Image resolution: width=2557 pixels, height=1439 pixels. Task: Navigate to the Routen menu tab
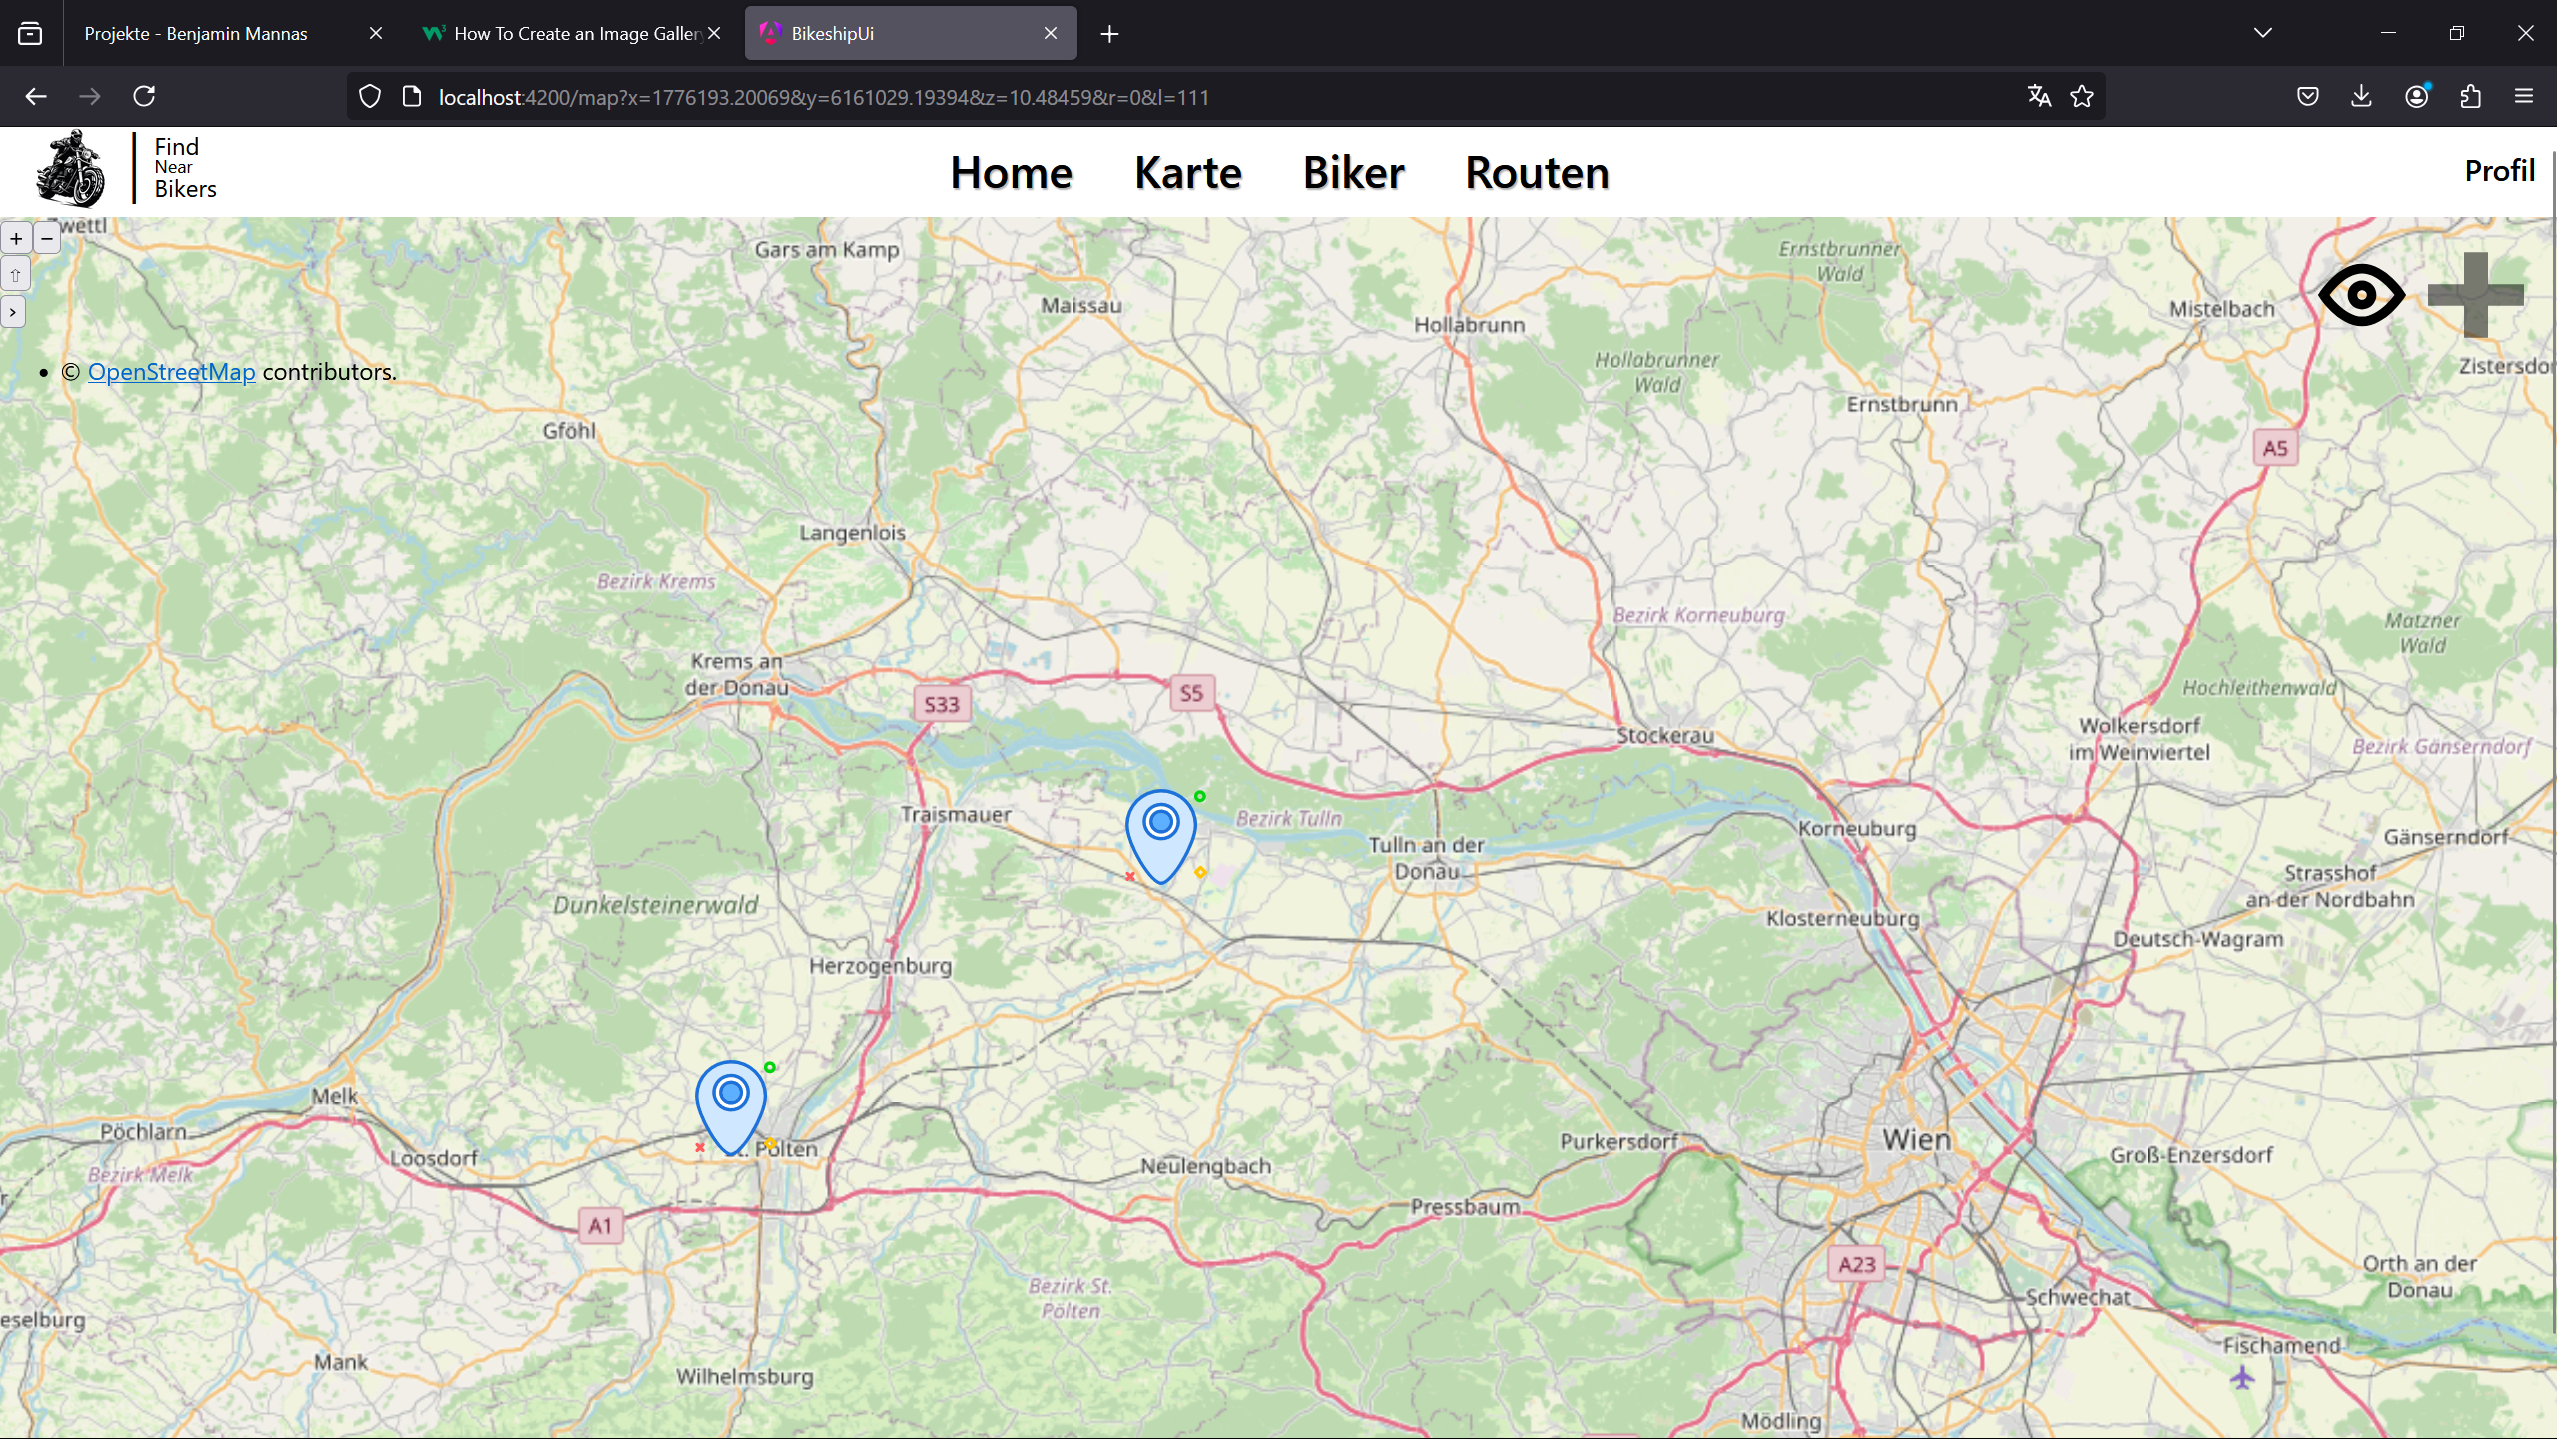pyautogui.click(x=1537, y=170)
